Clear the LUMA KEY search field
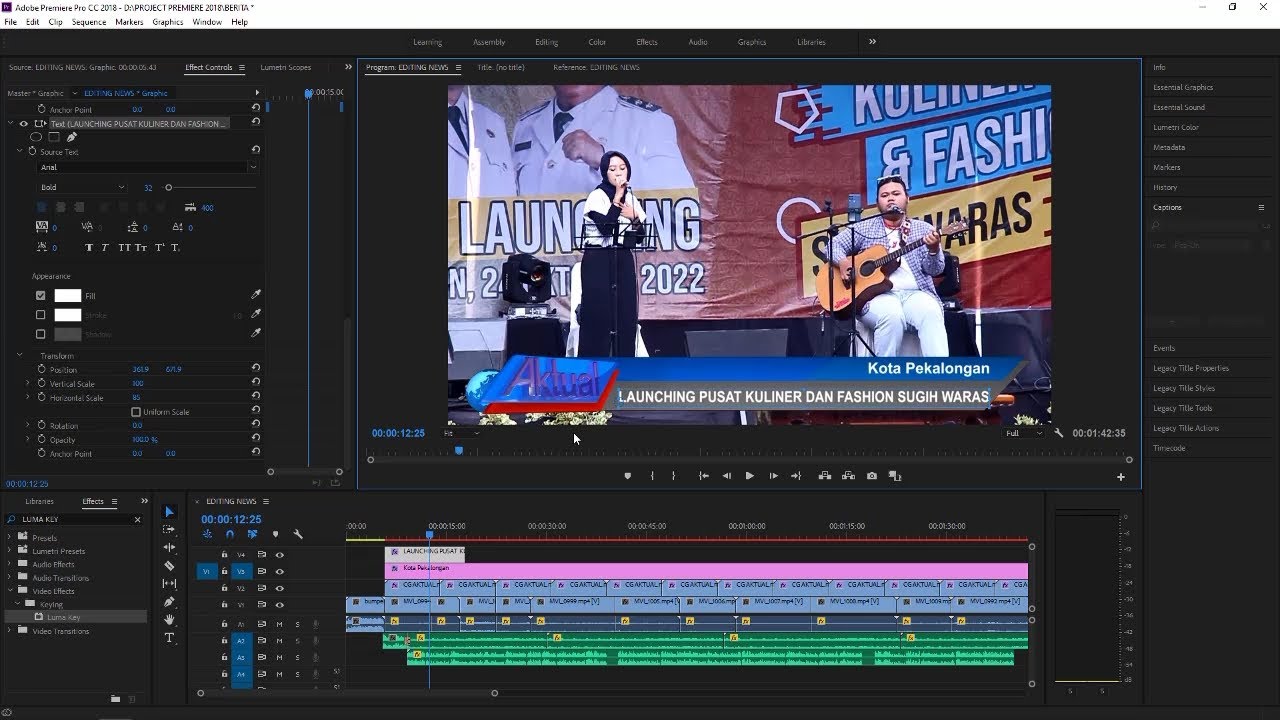 click(137, 519)
